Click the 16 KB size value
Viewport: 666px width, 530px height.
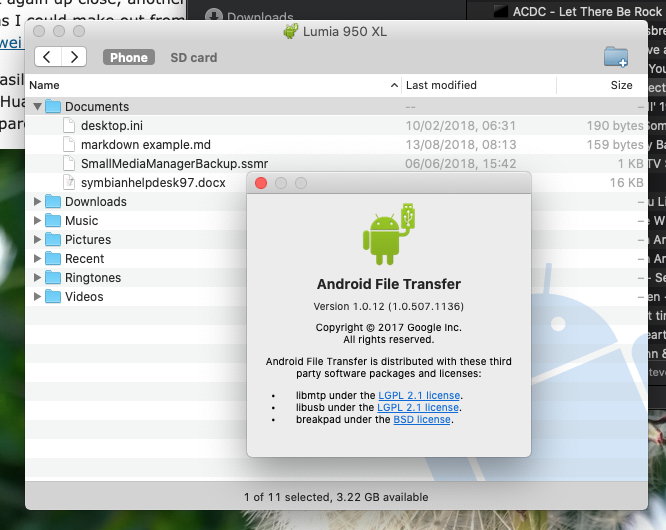pyautogui.click(x=626, y=183)
